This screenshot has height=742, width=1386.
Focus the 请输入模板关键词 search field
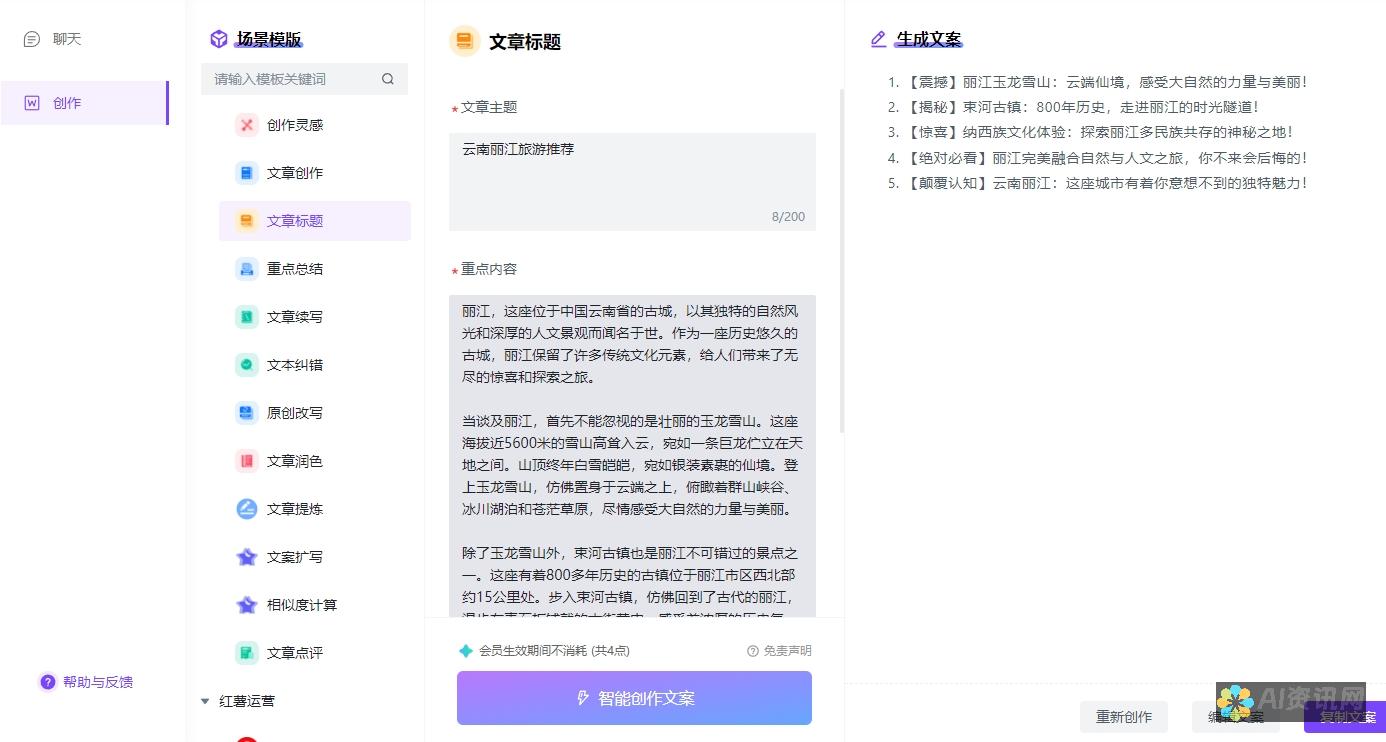tap(304, 79)
